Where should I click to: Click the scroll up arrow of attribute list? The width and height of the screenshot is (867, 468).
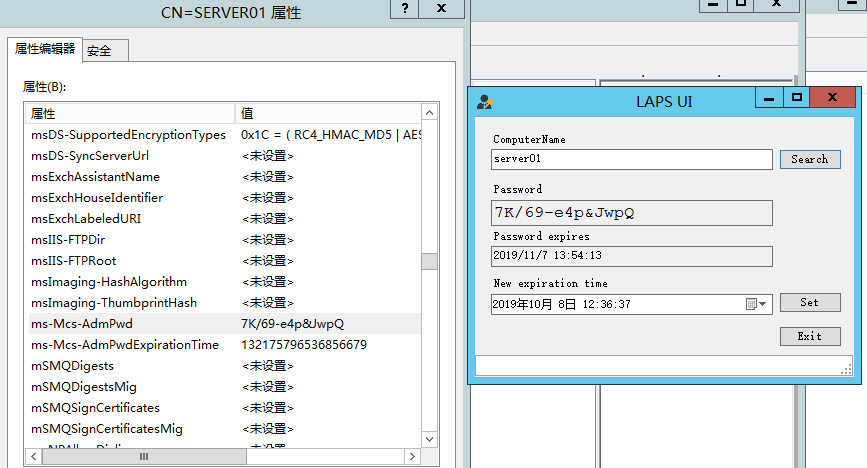tap(430, 113)
